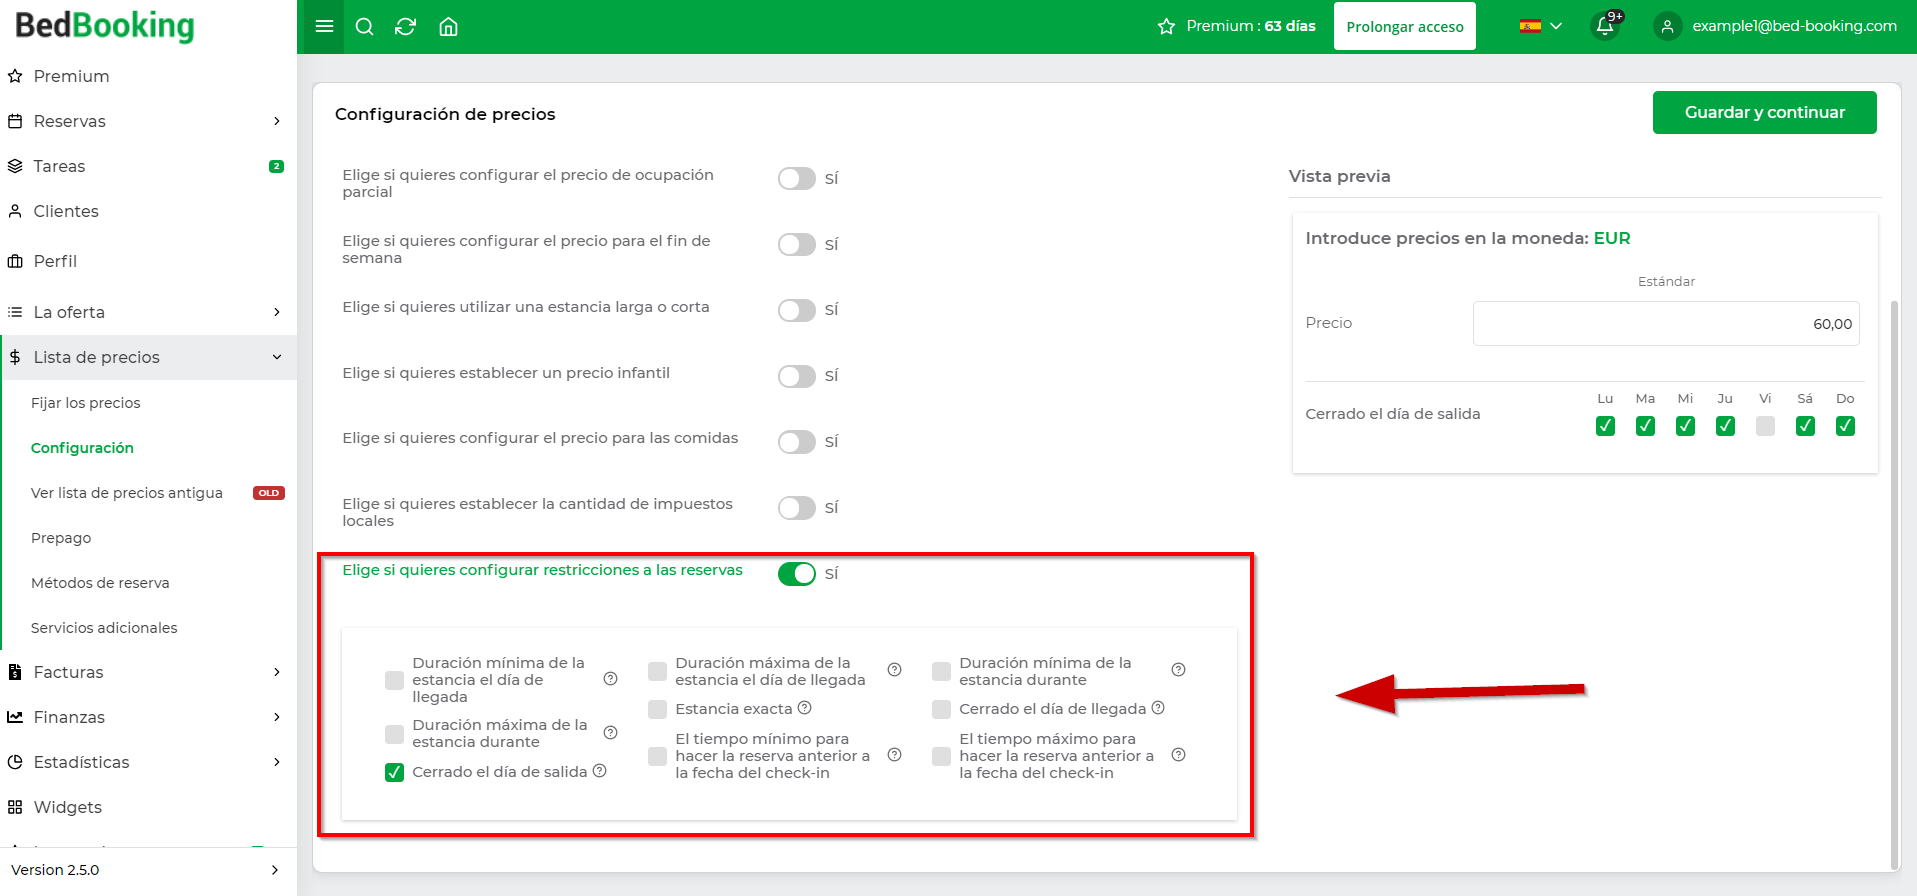This screenshot has height=896, width=1917.
Task: Check Vi day checkbox in preview
Action: click(1765, 426)
